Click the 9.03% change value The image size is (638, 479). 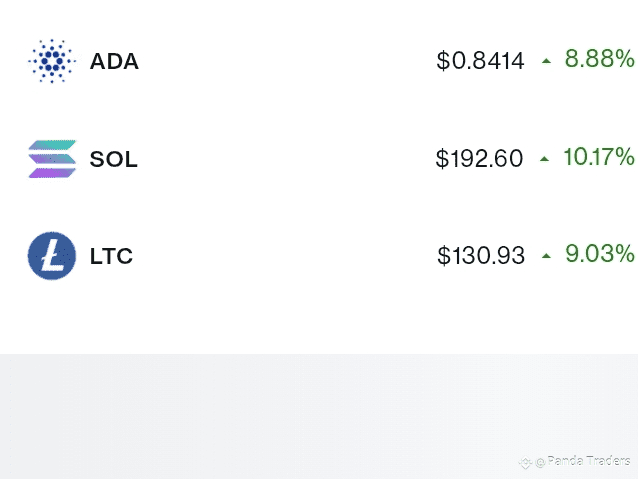(x=600, y=254)
